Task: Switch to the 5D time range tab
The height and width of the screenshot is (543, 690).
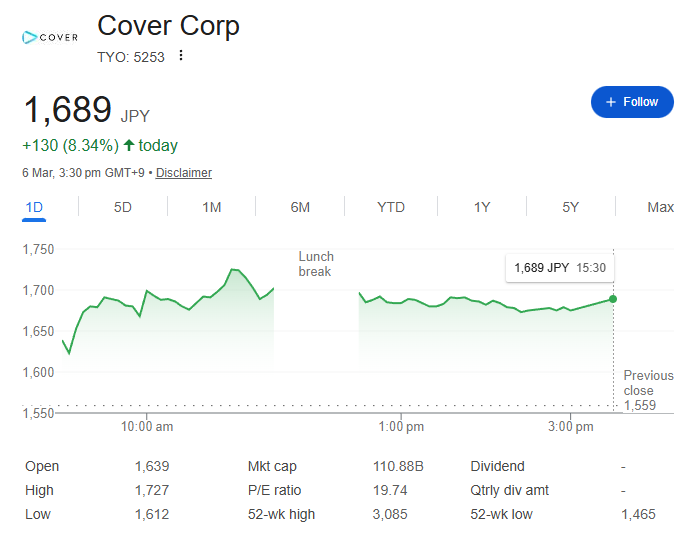Action: 123,207
